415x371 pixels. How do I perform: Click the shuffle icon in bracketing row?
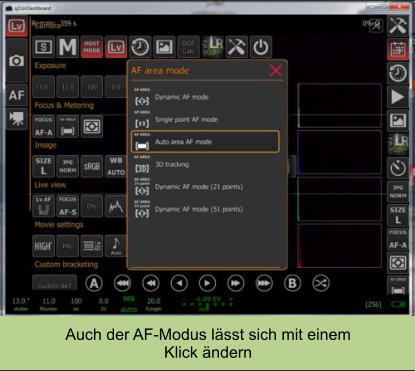(x=321, y=283)
